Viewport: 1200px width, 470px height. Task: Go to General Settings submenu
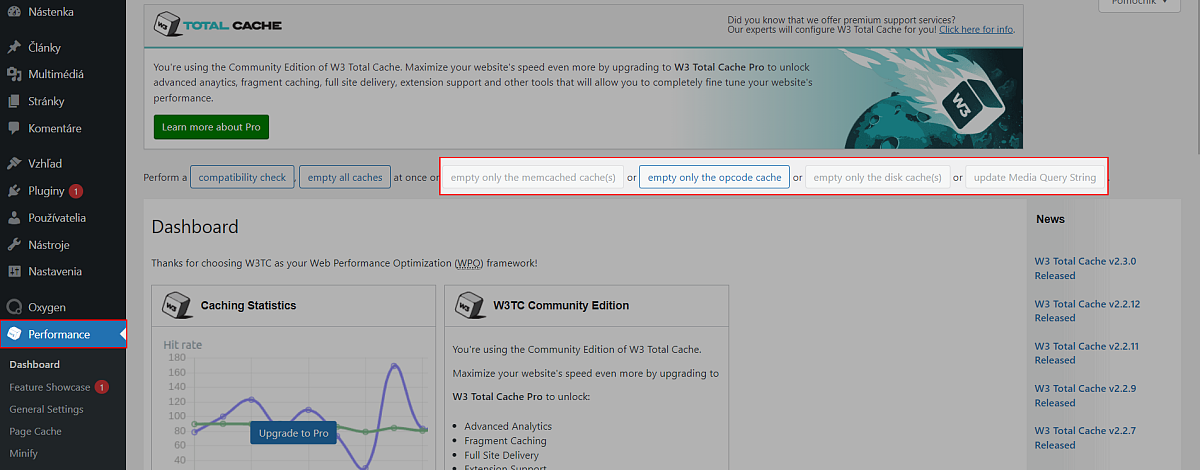coord(46,409)
